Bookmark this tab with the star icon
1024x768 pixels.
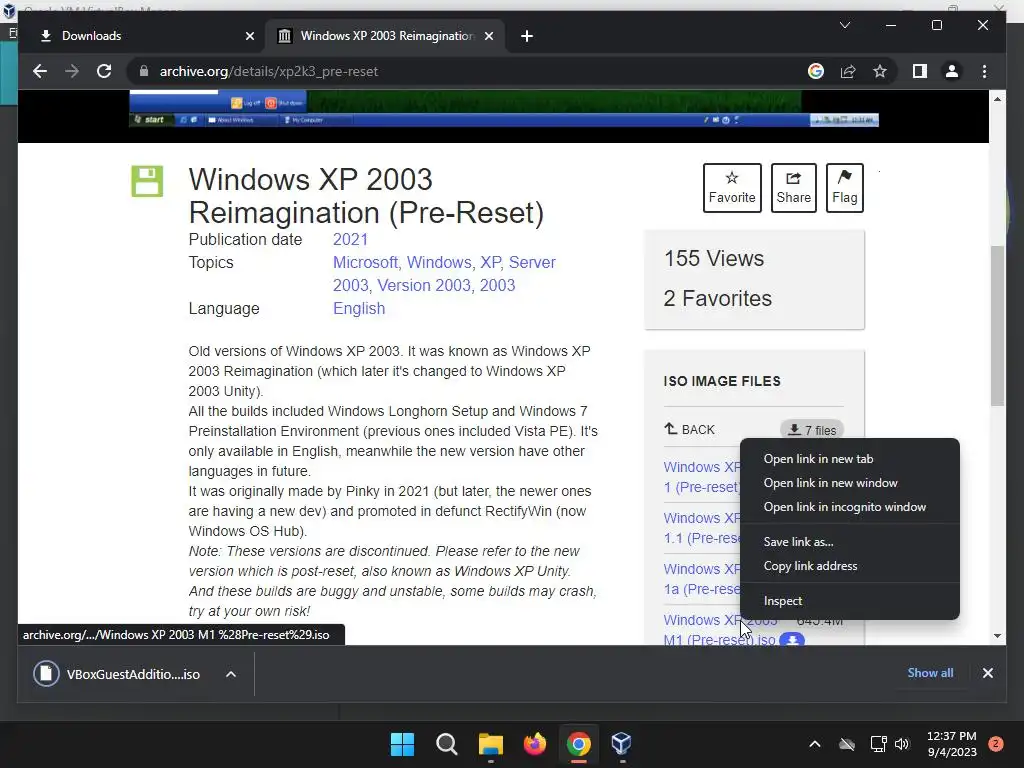click(x=880, y=71)
